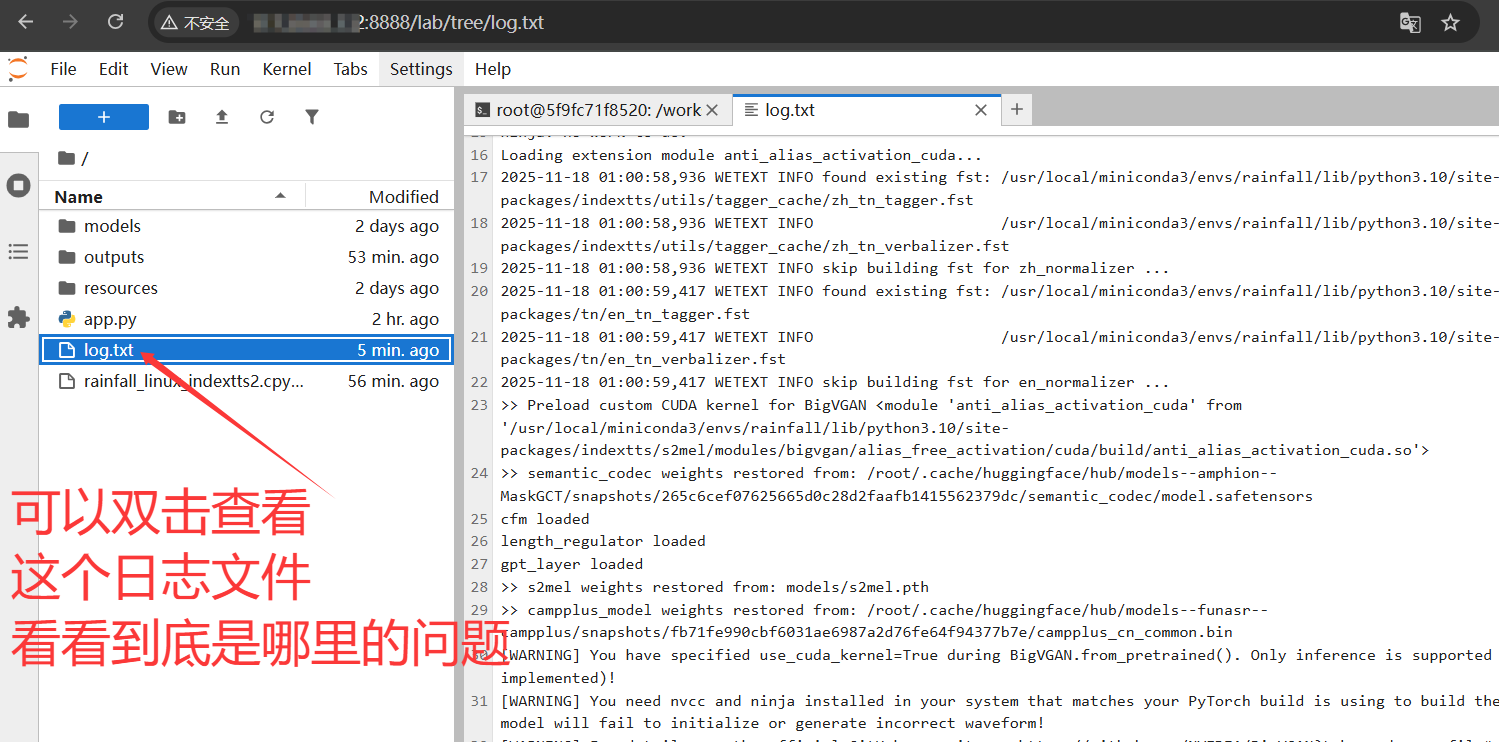Click the blue New Launcher plus button

104,117
